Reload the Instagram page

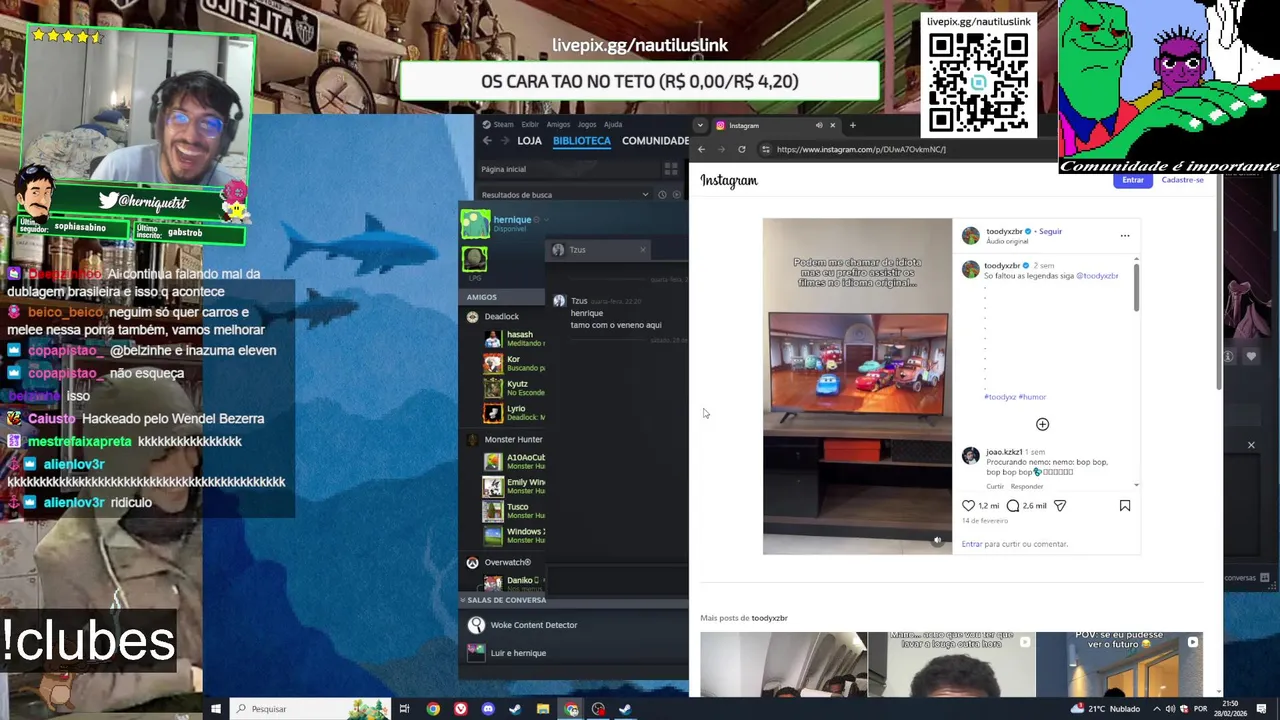point(741,149)
